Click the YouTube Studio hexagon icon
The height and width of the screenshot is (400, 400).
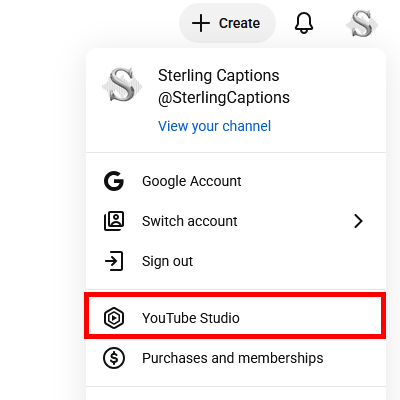point(114,318)
